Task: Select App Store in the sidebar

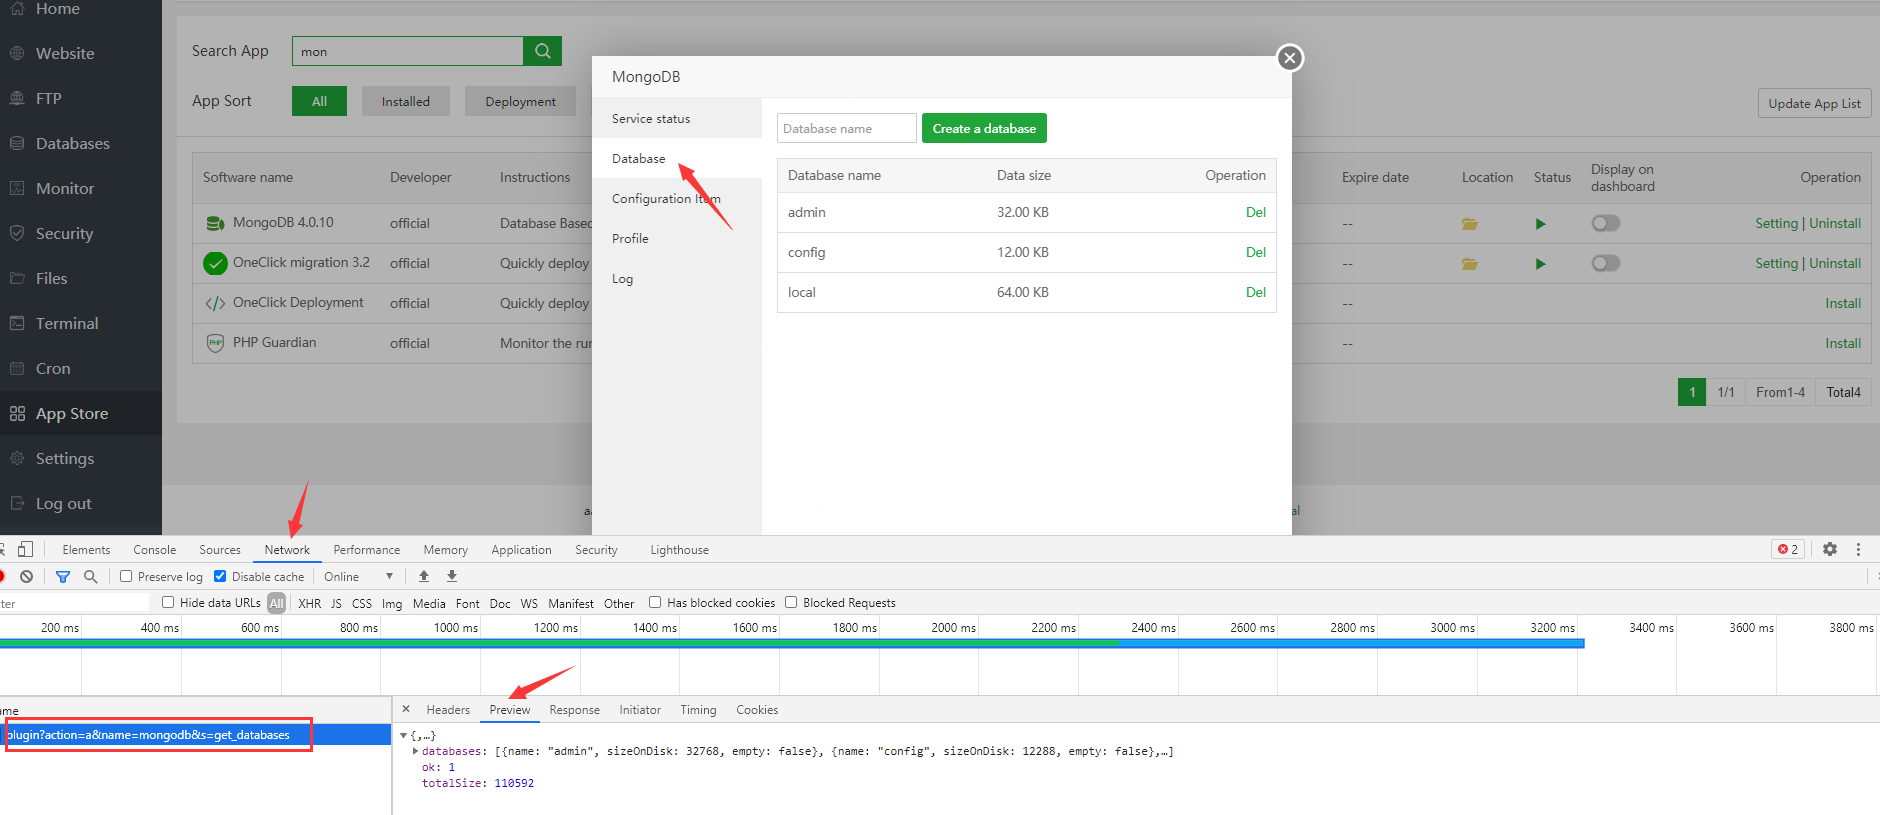Action: coord(72,413)
